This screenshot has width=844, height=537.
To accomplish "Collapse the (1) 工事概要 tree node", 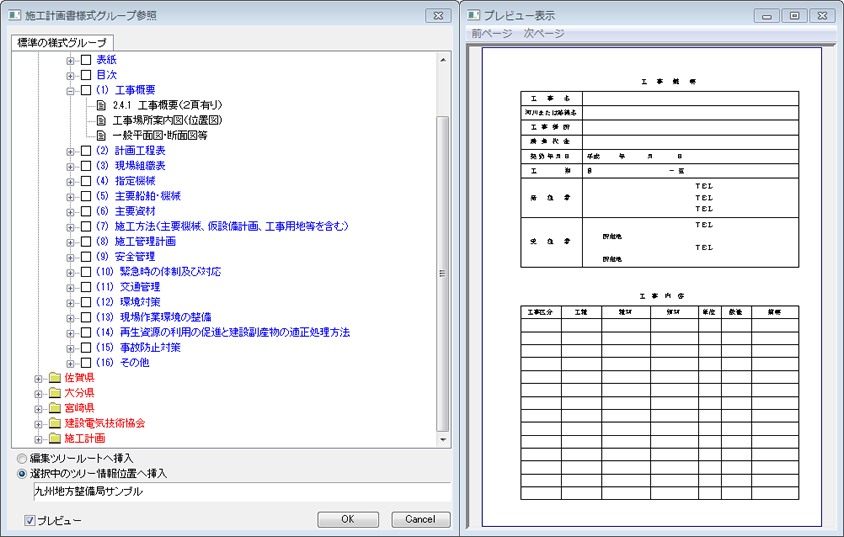I will coord(71,90).
